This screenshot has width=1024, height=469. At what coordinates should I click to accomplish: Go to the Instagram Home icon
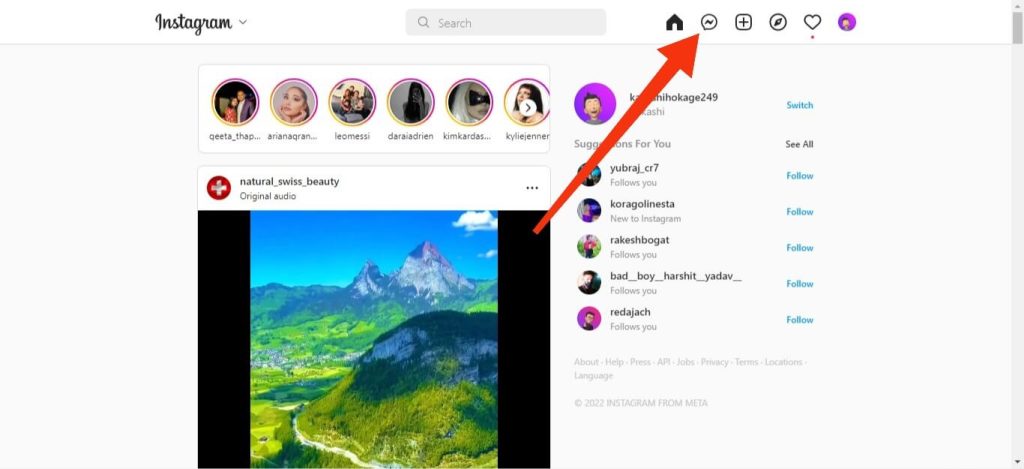point(674,23)
